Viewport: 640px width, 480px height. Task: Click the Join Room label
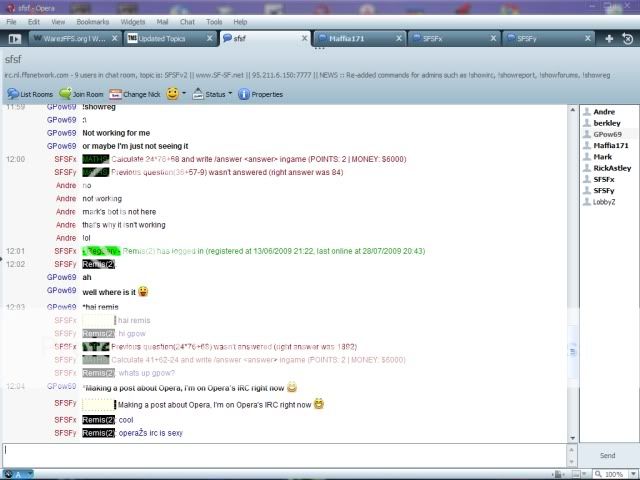pyautogui.click(x=88, y=94)
